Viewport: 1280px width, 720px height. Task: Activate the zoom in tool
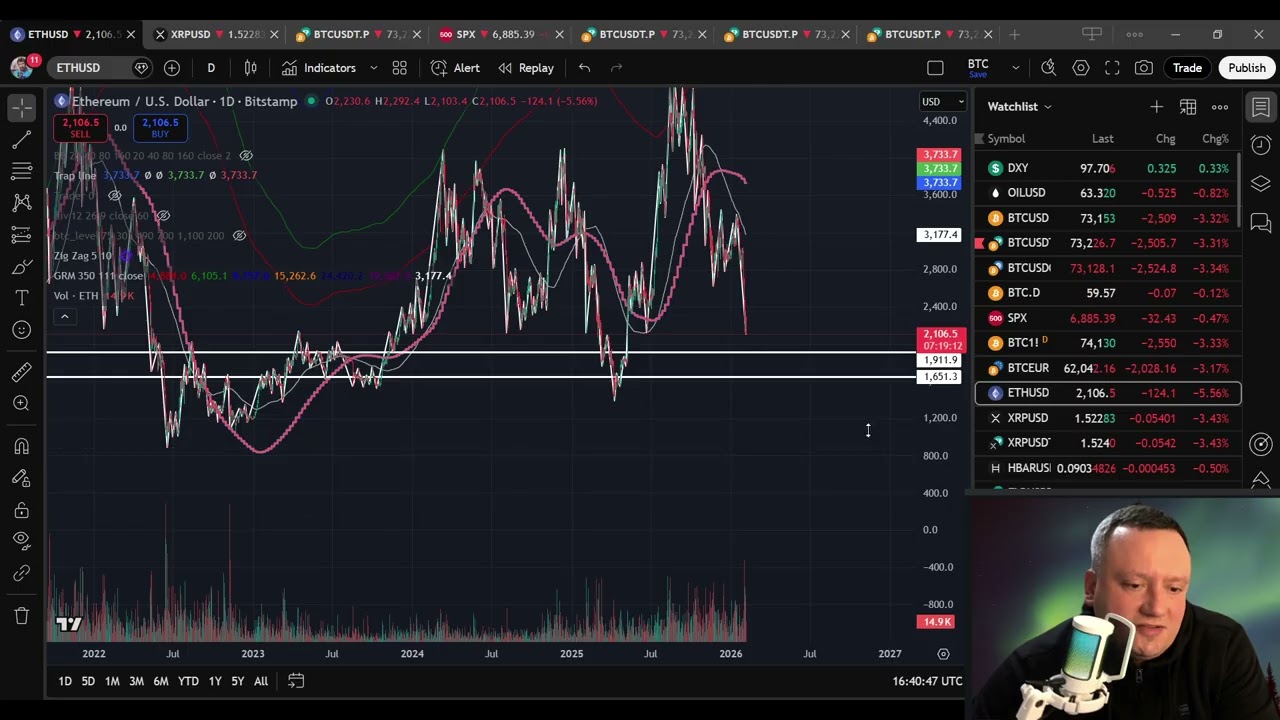point(22,403)
